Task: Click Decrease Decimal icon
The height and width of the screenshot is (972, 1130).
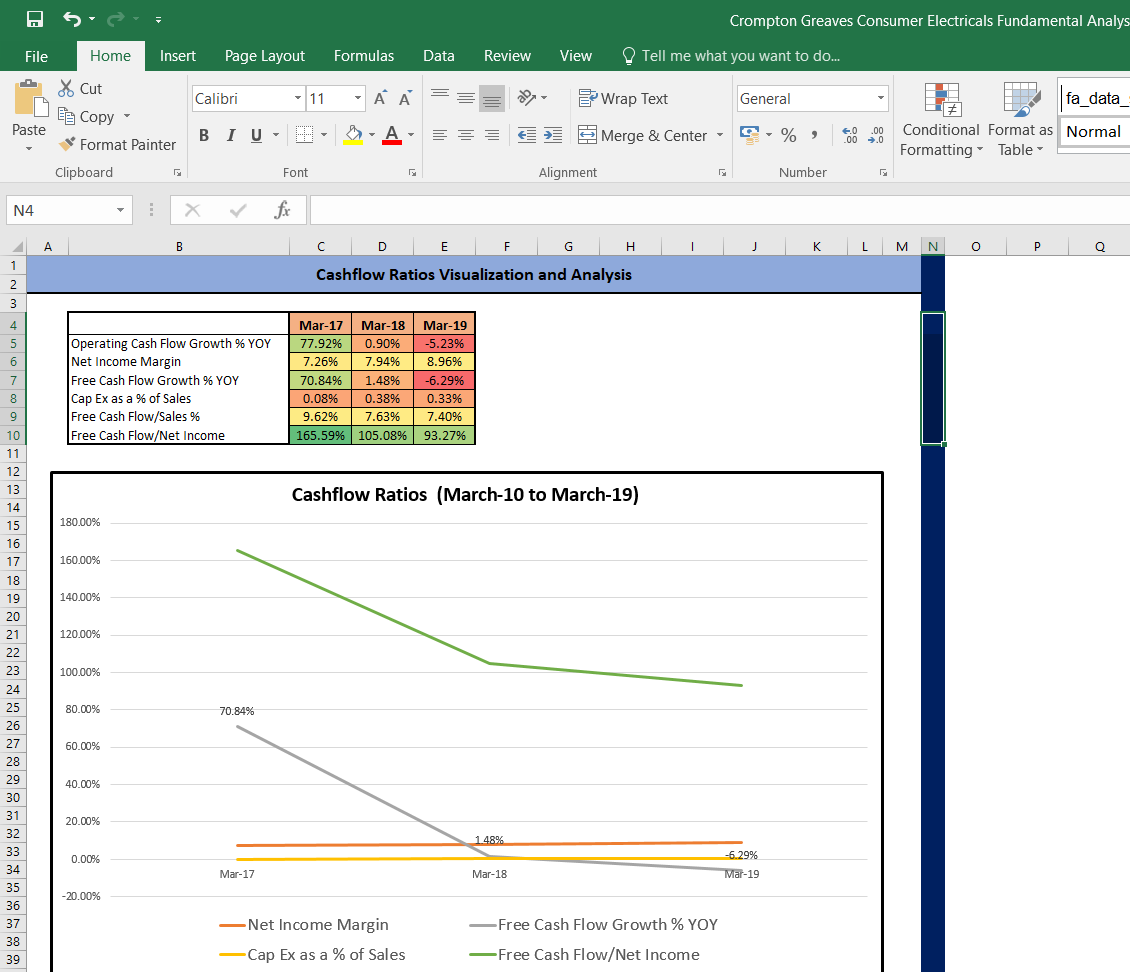Action: pos(876,135)
